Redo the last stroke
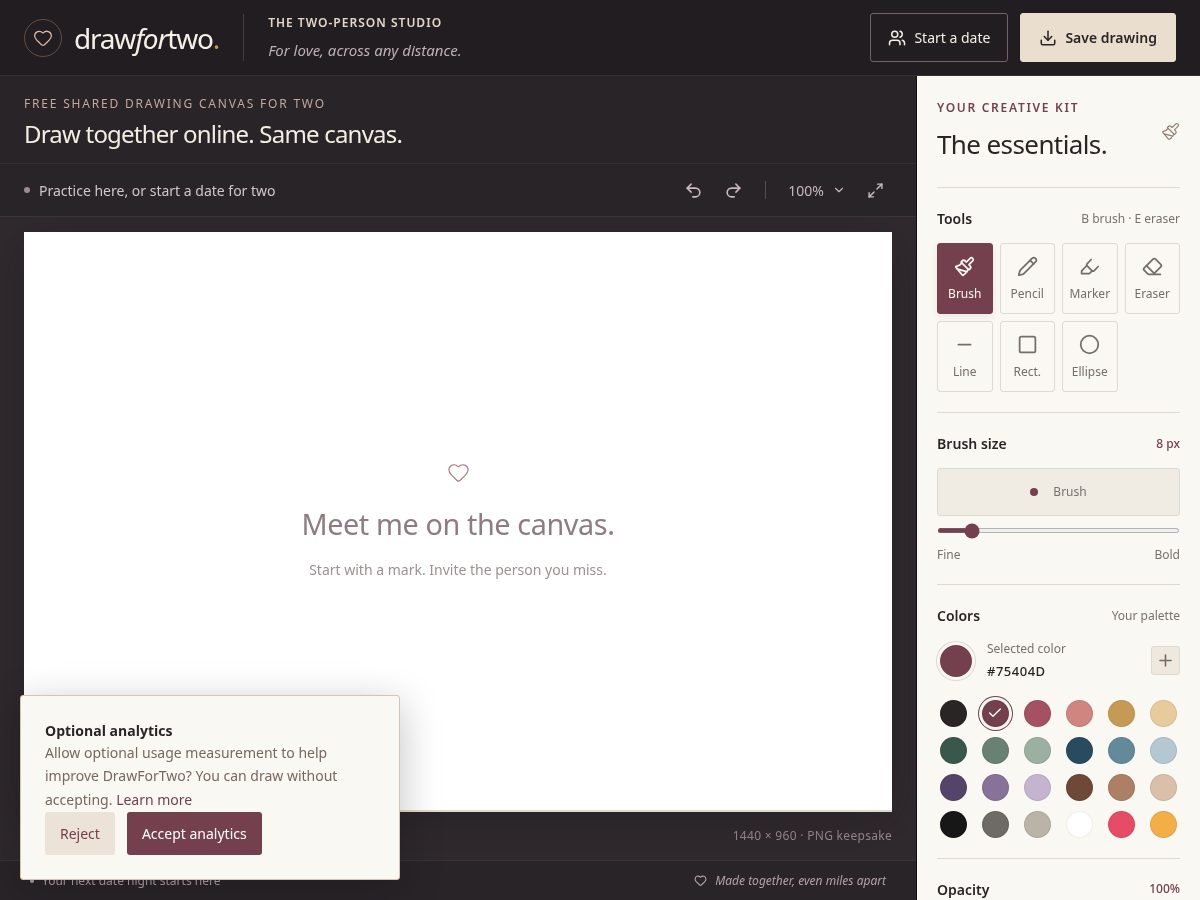This screenshot has height=900, width=1200. tap(733, 190)
